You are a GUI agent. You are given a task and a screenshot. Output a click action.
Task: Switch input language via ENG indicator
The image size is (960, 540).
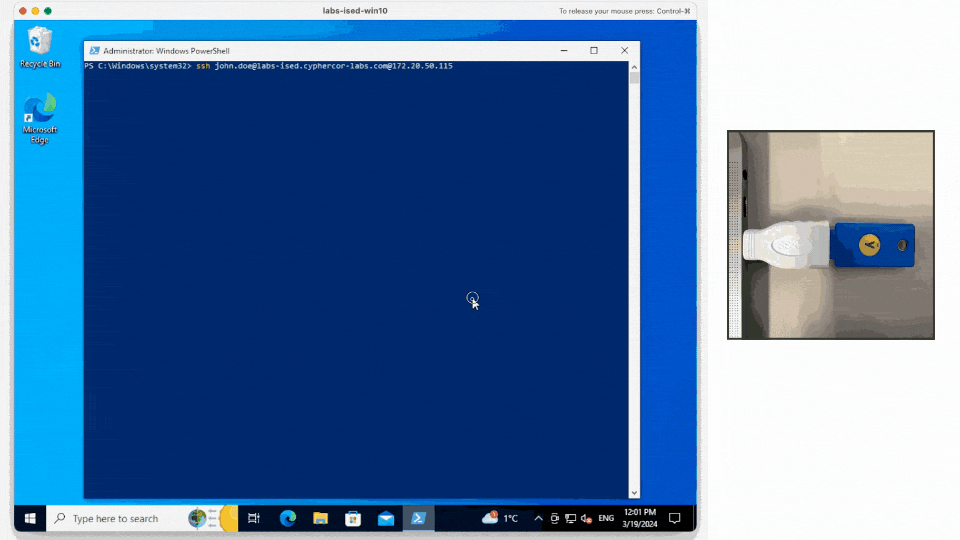(x=606, y=518)
